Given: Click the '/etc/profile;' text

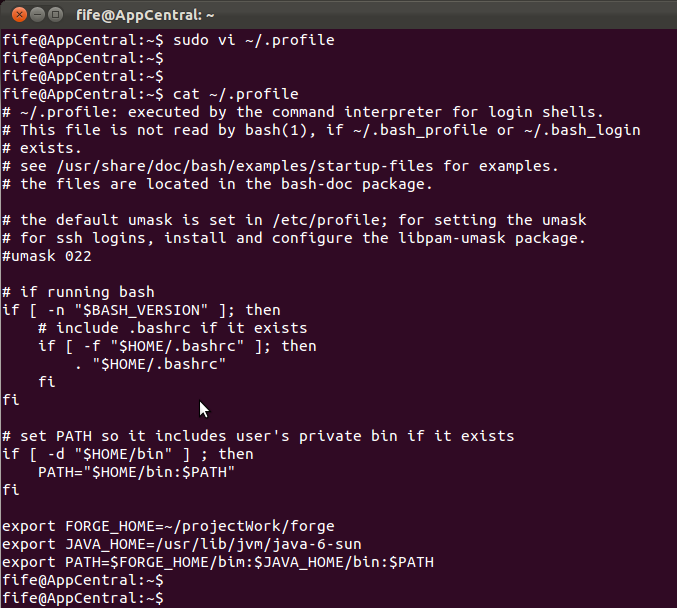Looking at the screenshot, I should (330, 220).
